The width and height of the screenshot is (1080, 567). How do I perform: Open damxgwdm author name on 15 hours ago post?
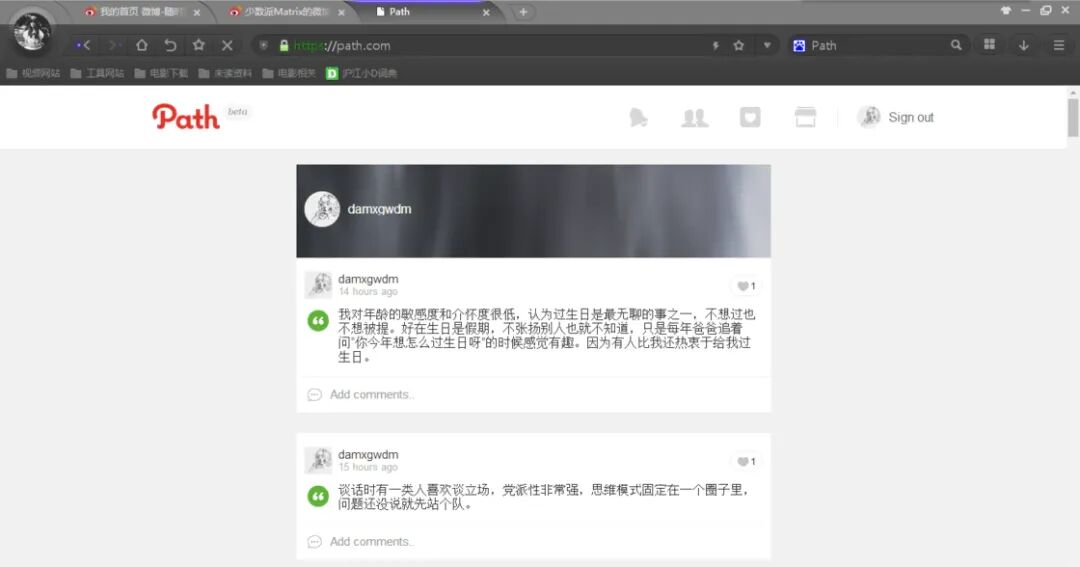click(368, 455)
